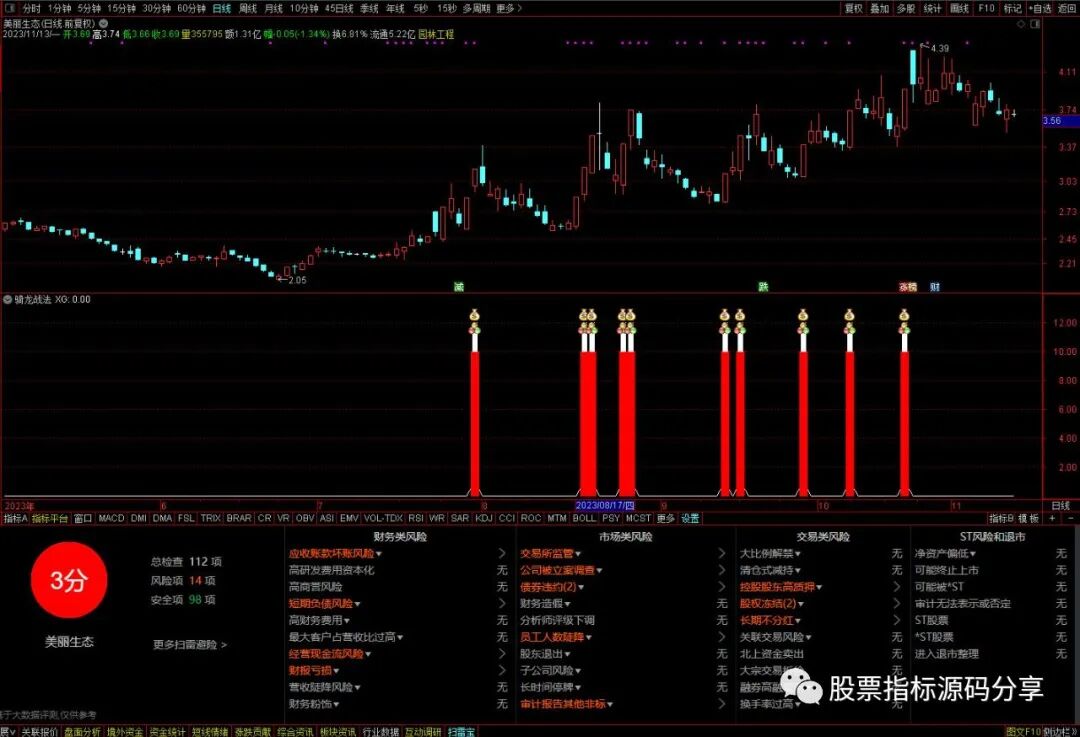
Task: Expand the 短期负债风险 dropdown
Action: [x=324, y=603]
